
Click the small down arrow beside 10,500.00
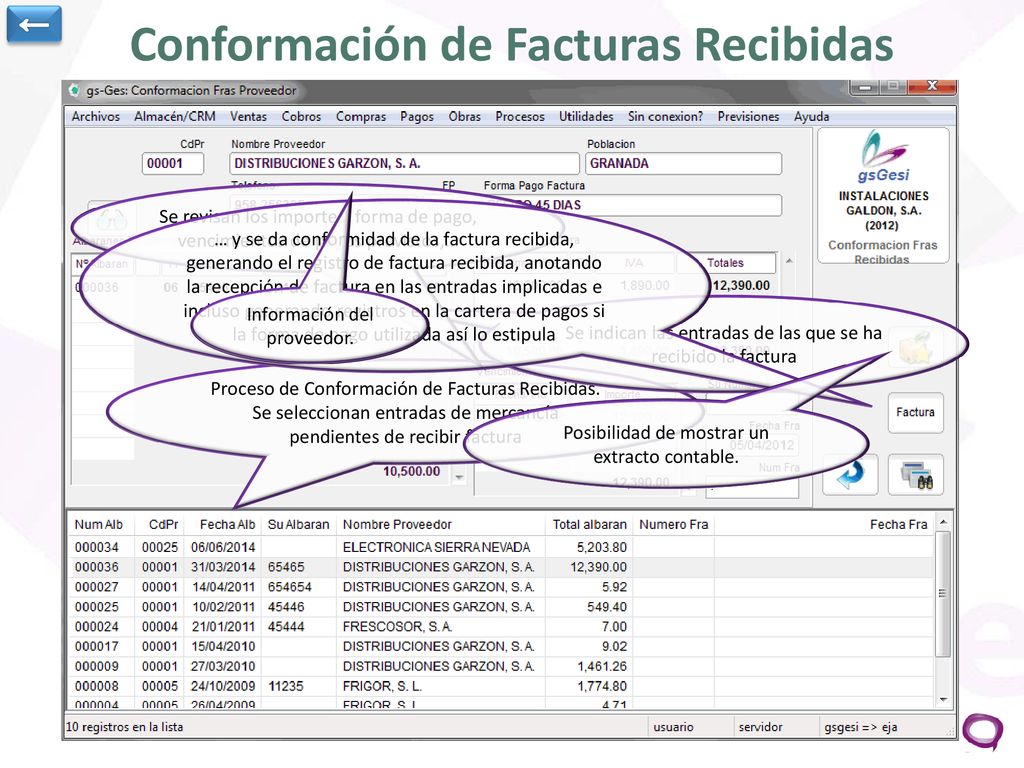459,477
